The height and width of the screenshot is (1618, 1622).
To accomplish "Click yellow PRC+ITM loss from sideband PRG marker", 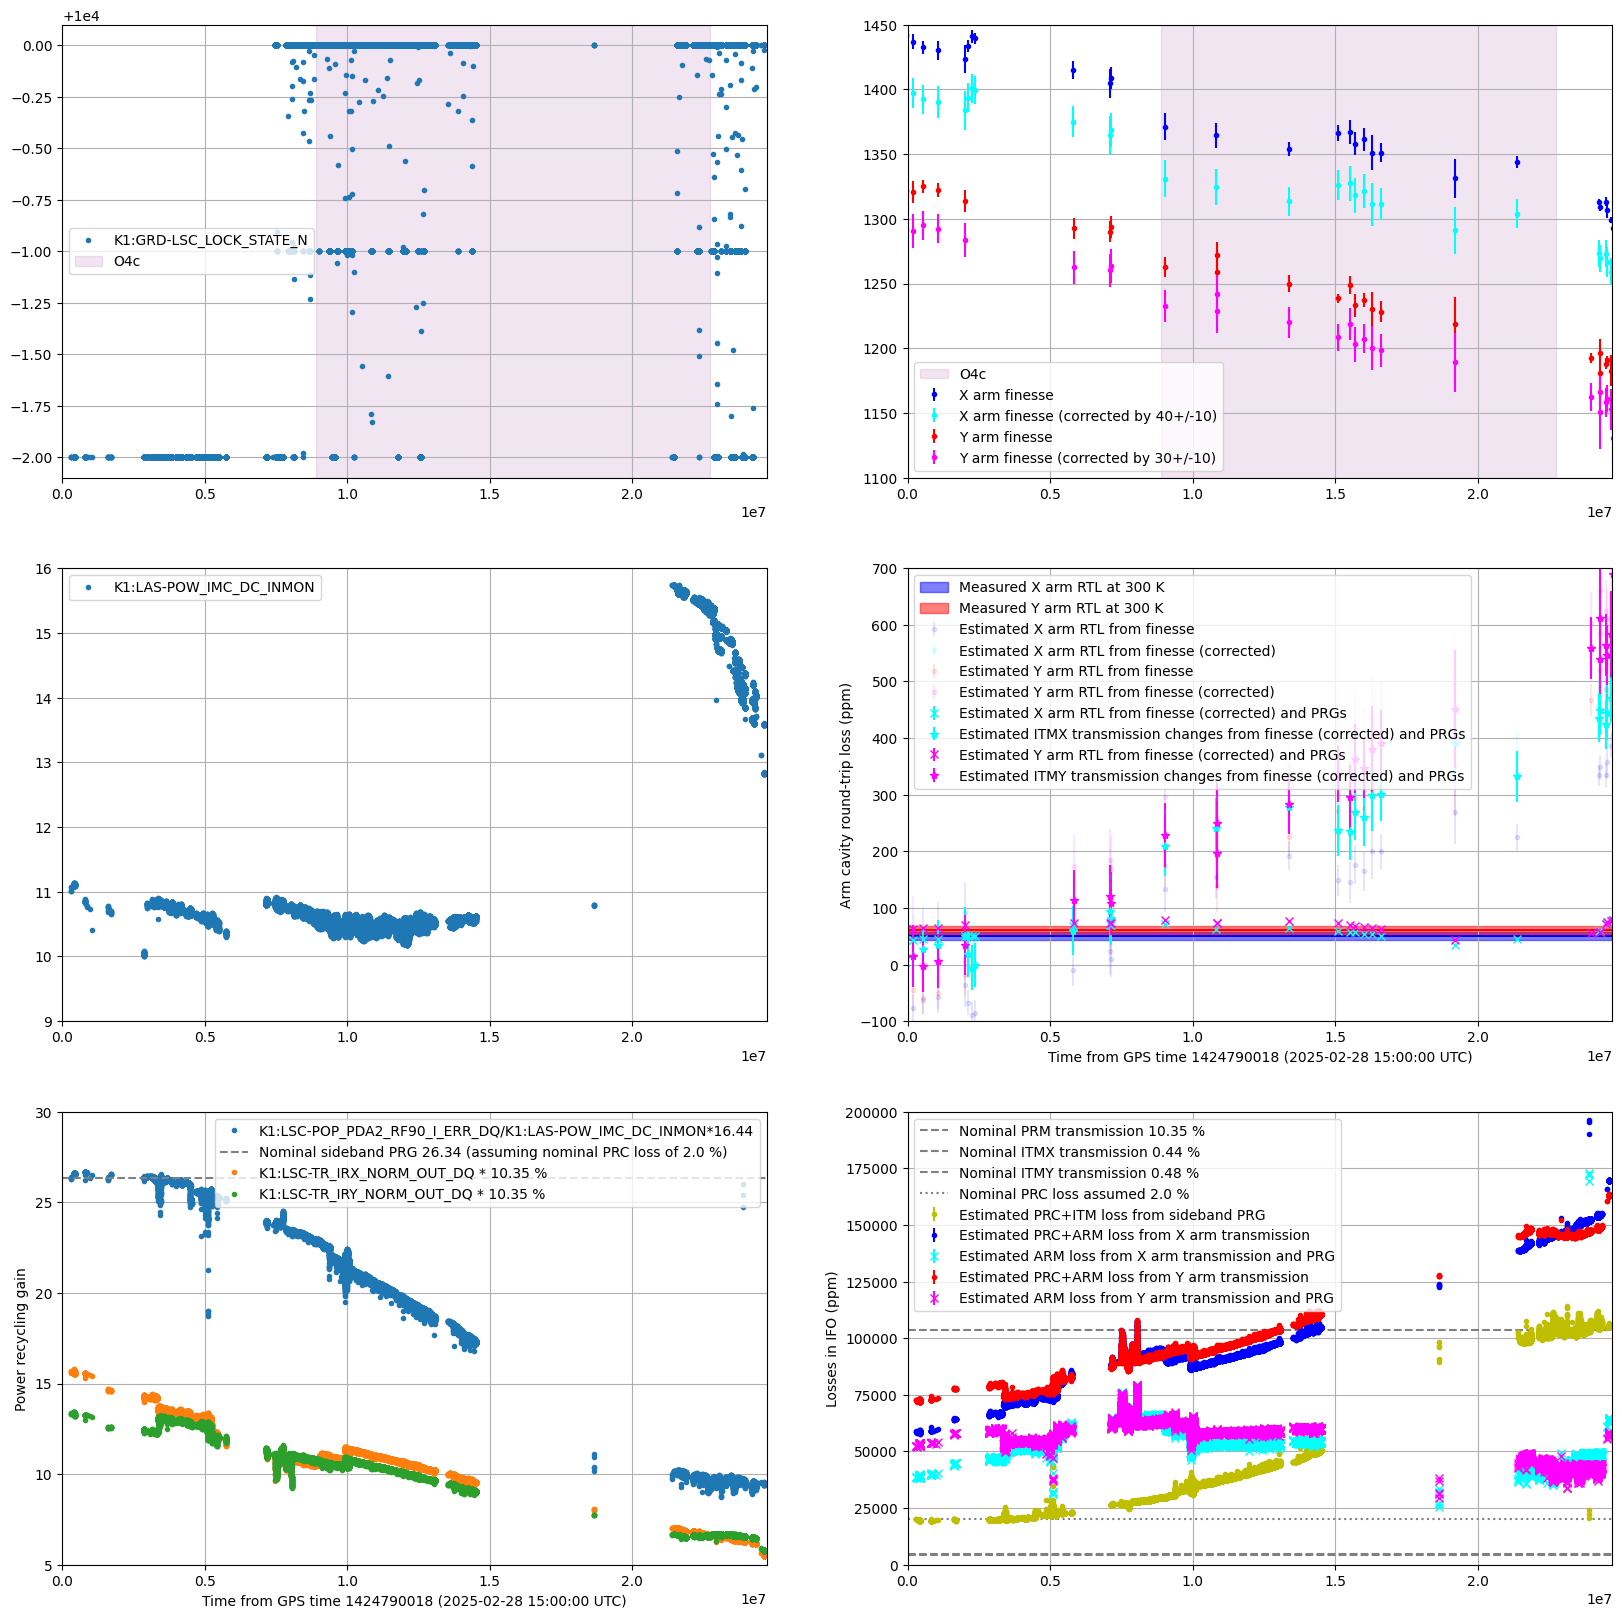I will pyautogui.click(x=934, y=1215).
